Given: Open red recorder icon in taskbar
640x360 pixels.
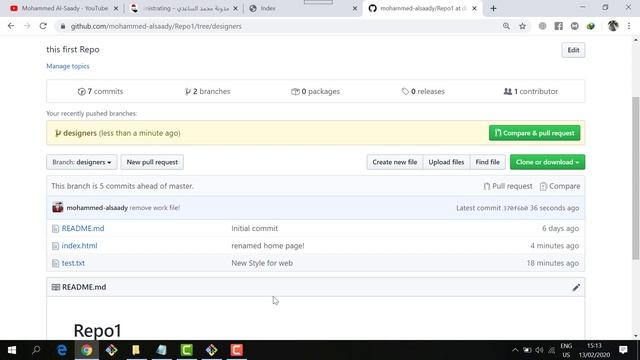Looking at the screenshot, I should click(x=237, y=350).
